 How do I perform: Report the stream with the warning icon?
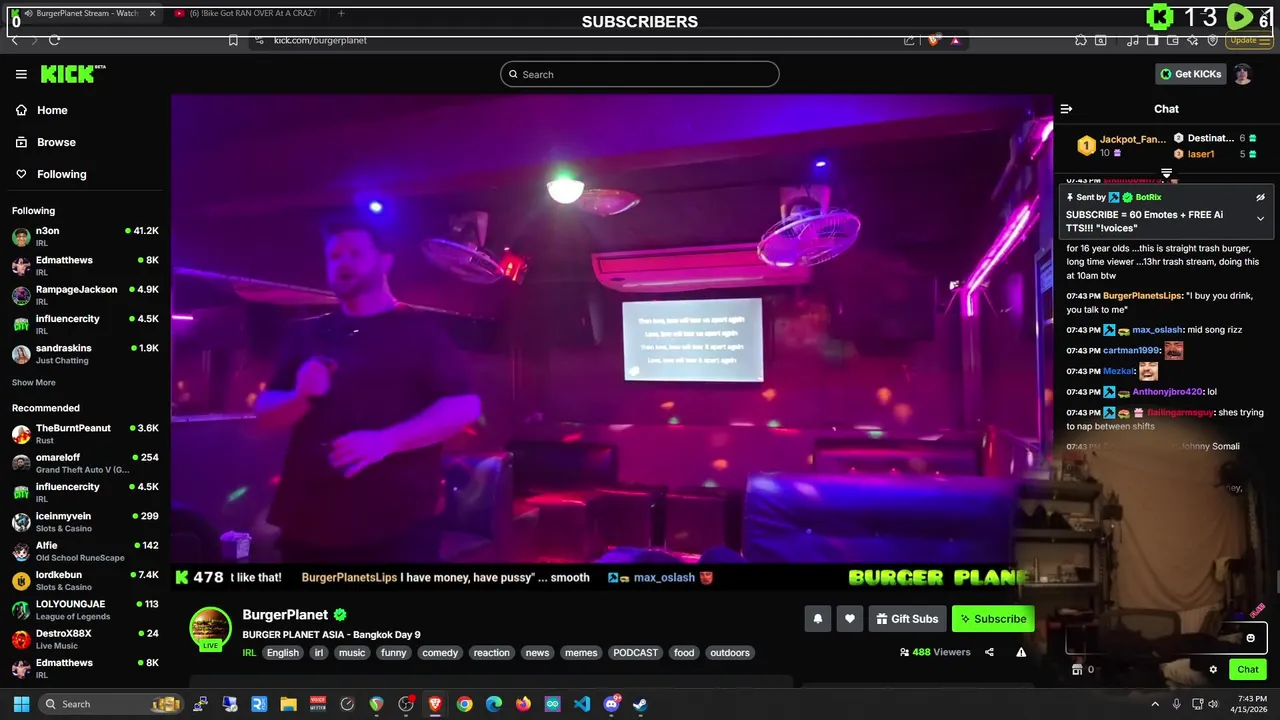(x=1021, y=652)
